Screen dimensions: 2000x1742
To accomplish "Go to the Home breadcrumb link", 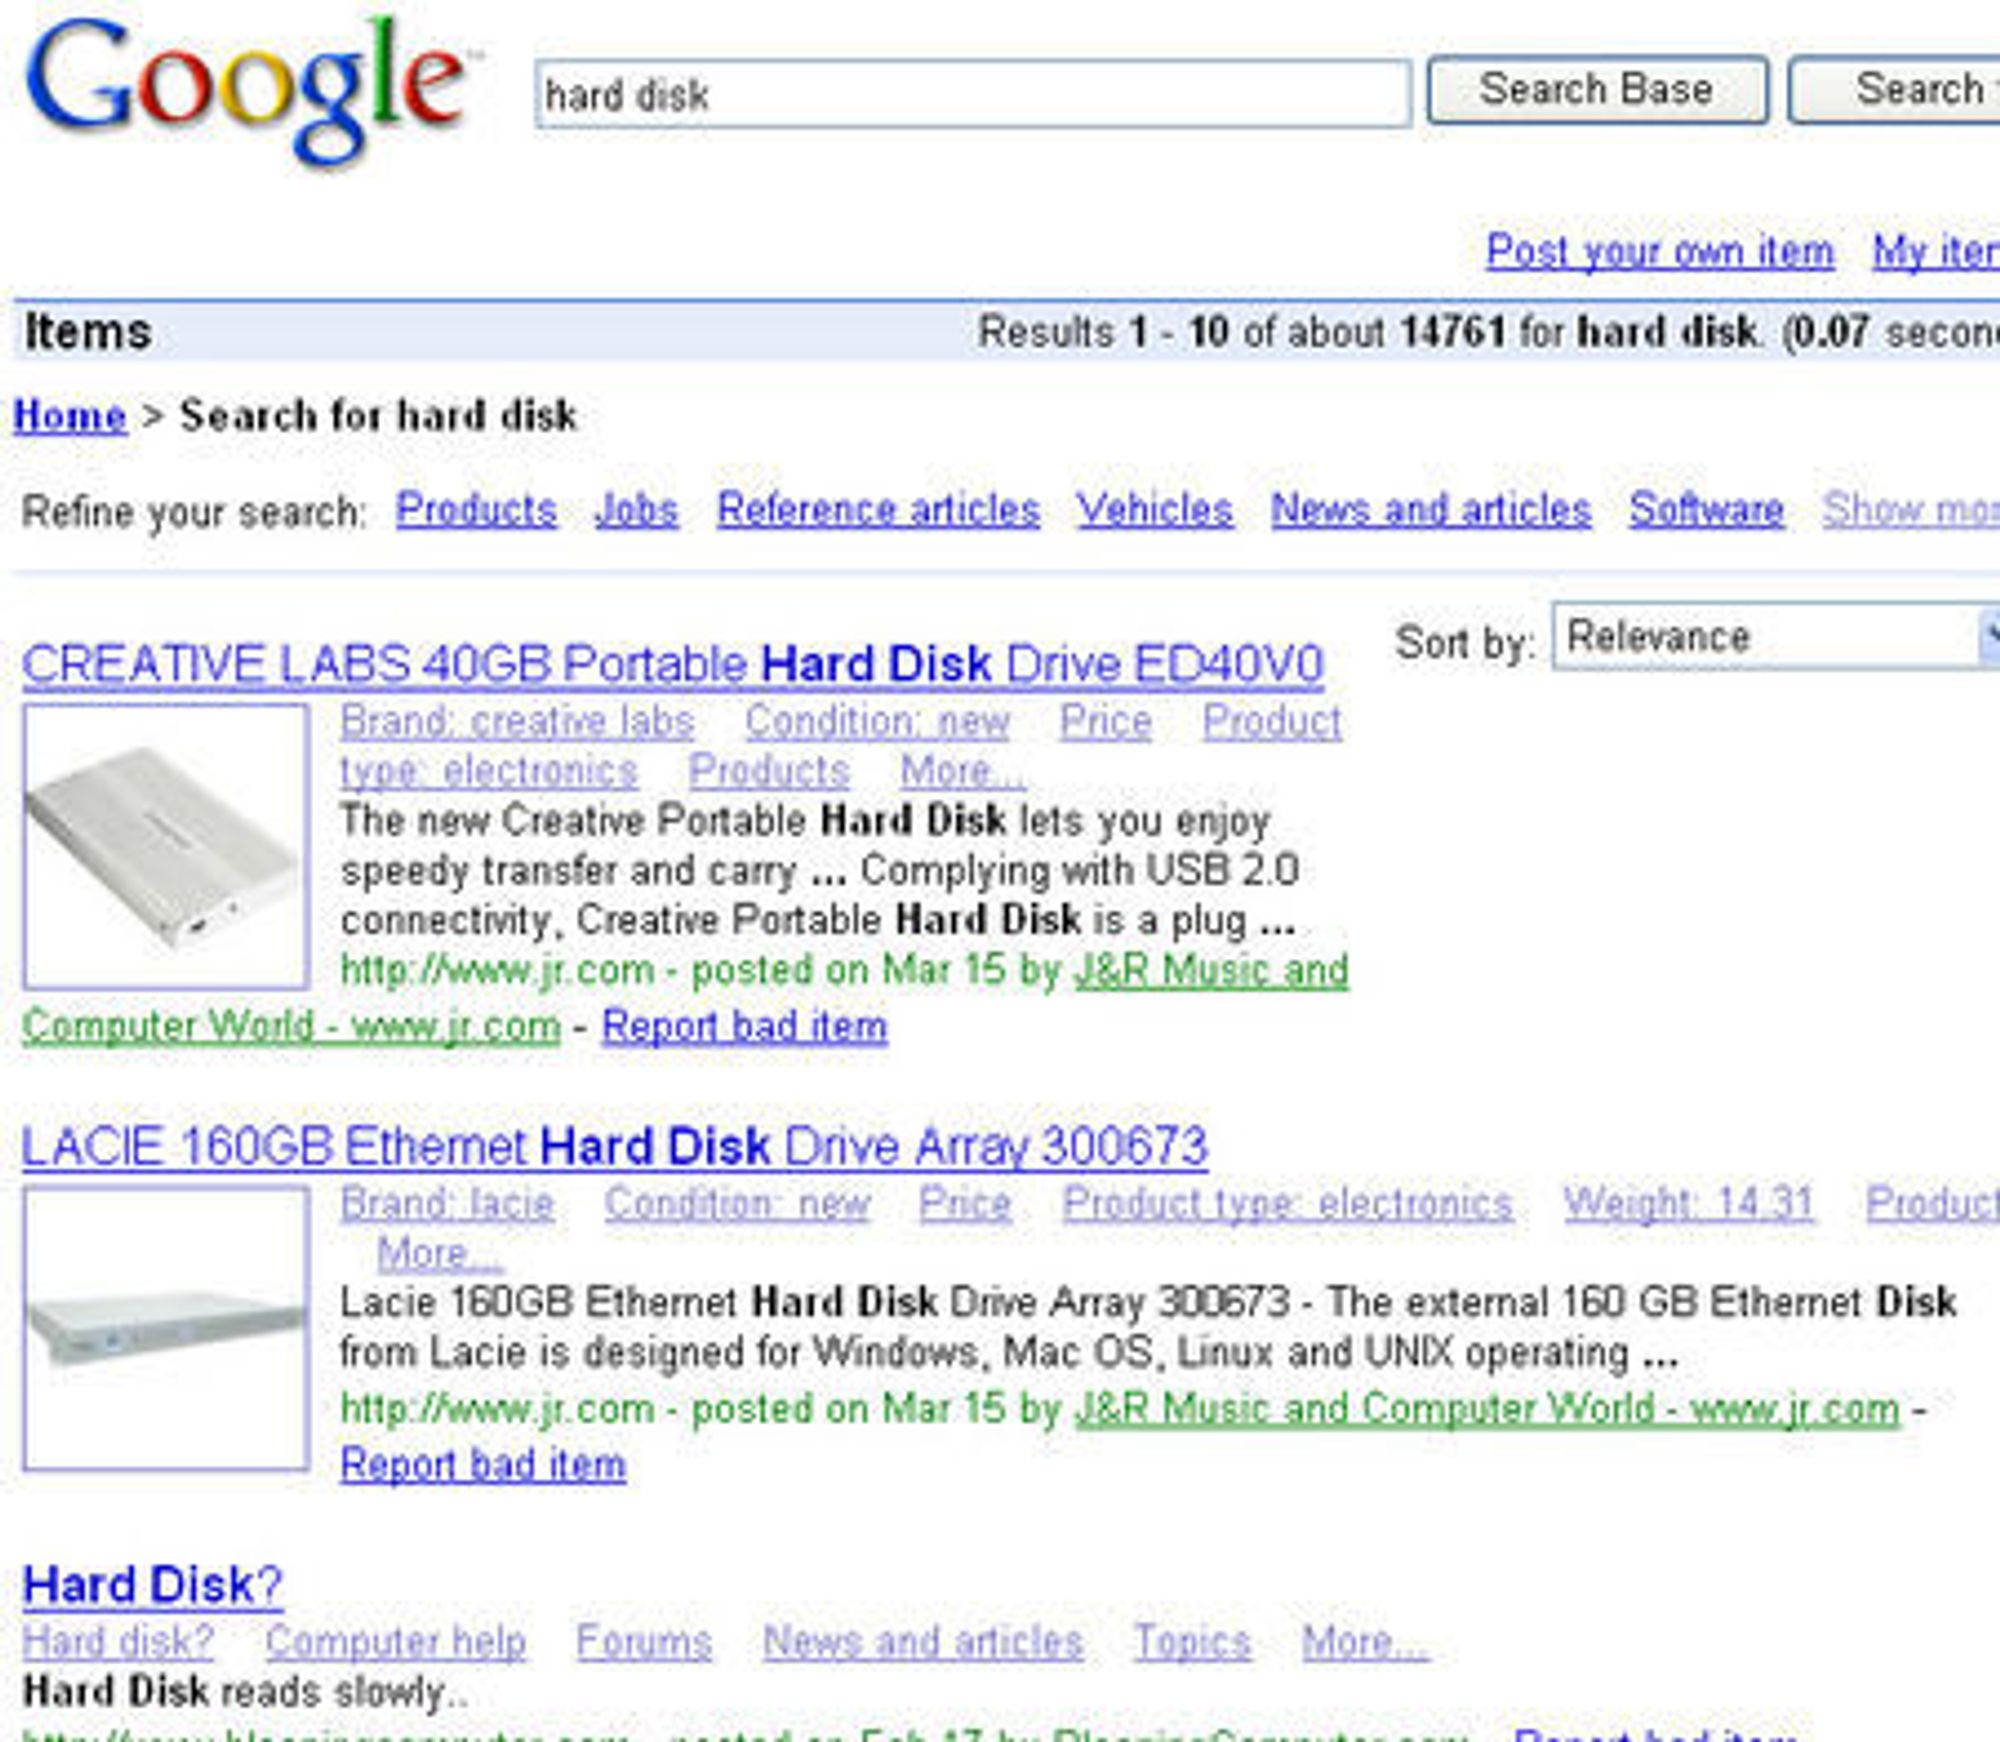I will (x=70, y=415).
